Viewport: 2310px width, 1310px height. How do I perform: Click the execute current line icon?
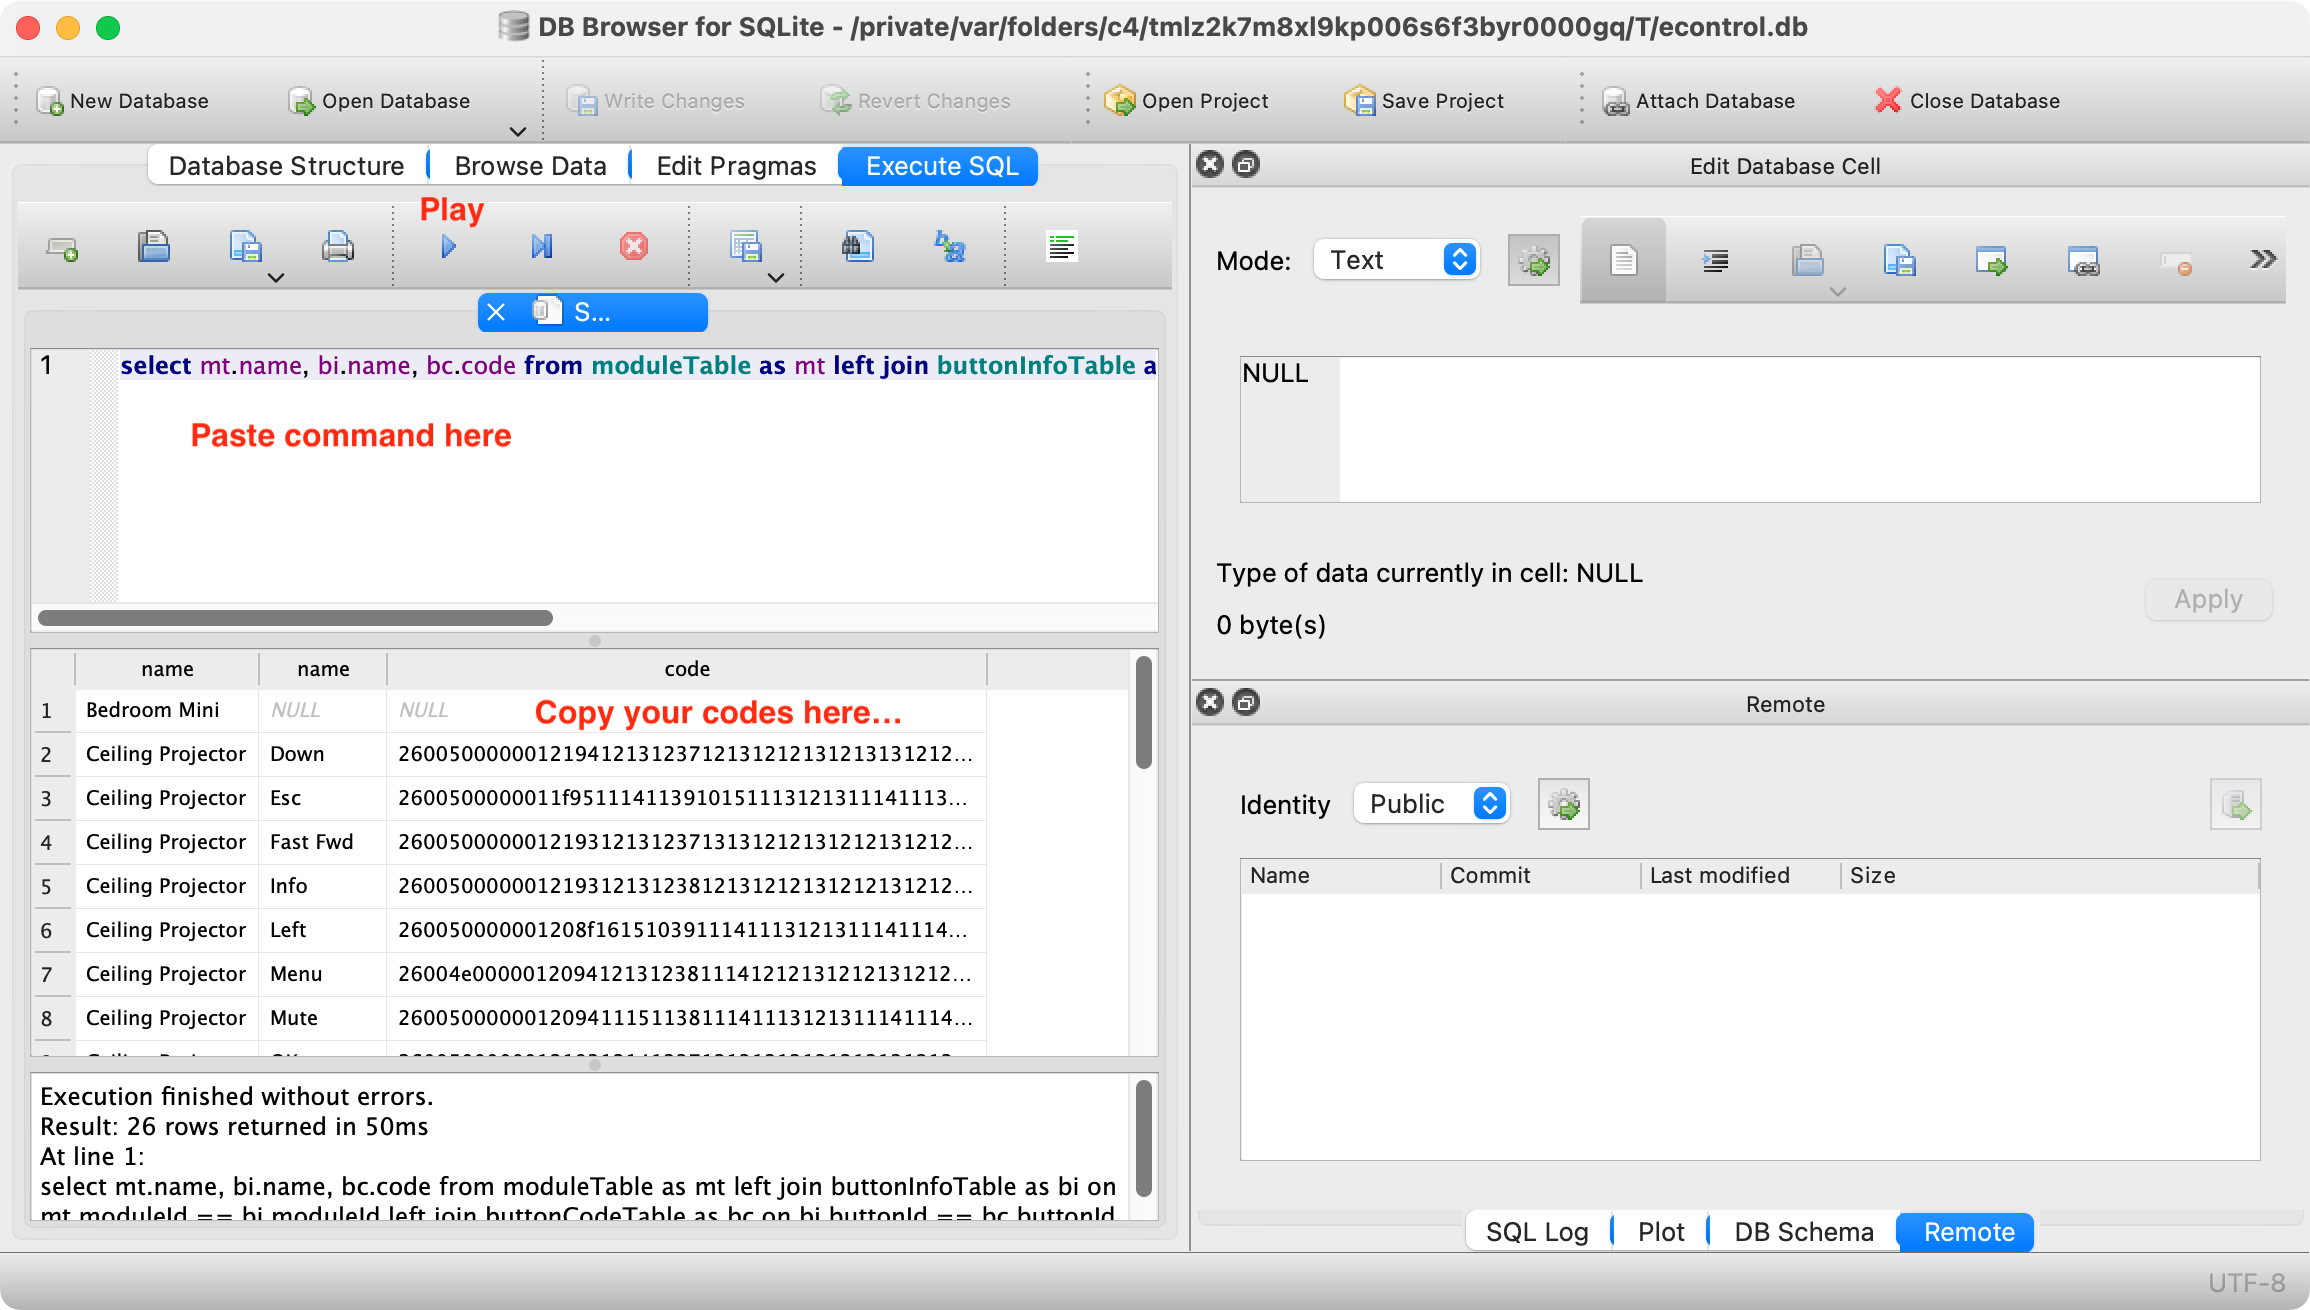(541, 246)
